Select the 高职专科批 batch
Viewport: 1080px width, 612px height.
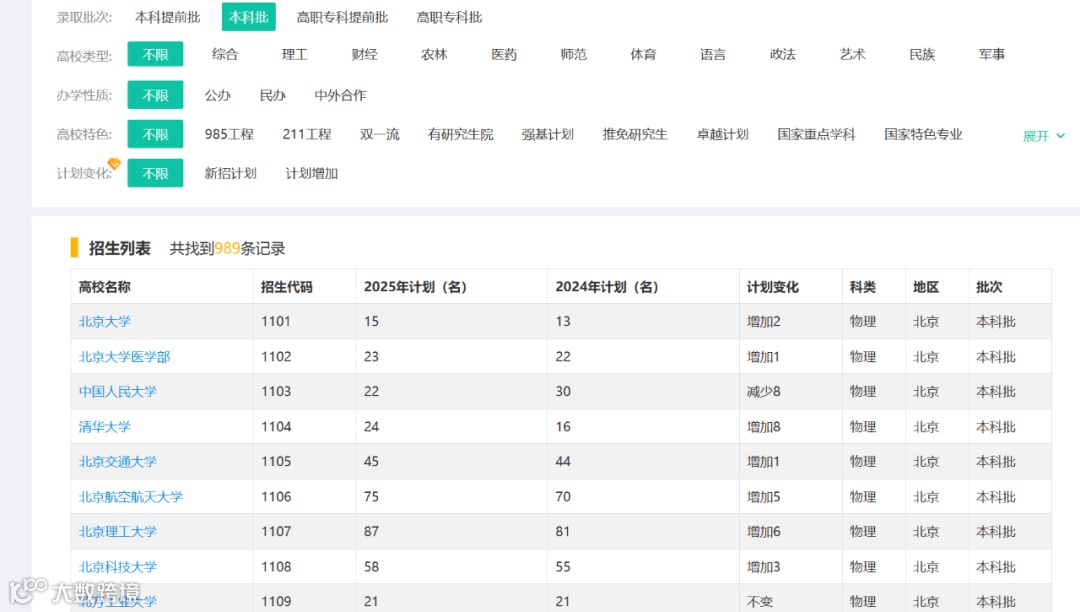tap(449, 17)
